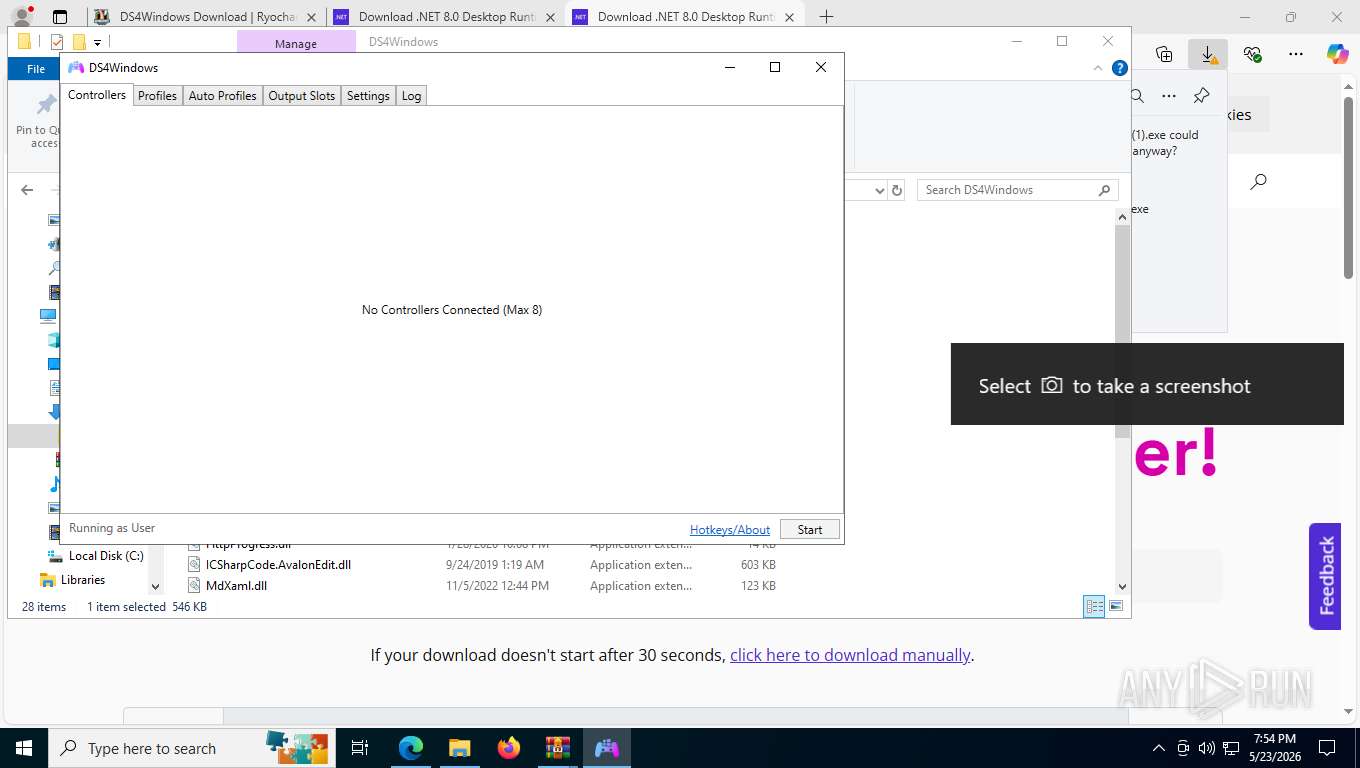1360x768 pixels.
Task: Click the Explorer quick access Properties checkmark icon
Action: (x=56, y=42)
